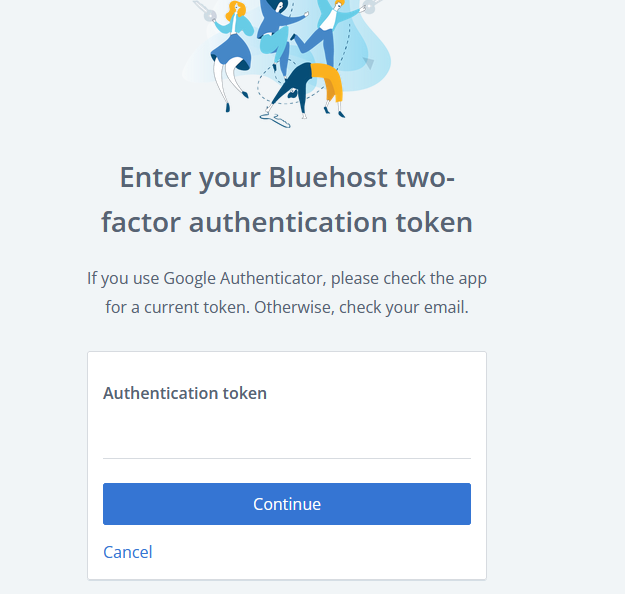Click the key icon at top right of illustration
Viewport: 625px width, 594px height.
coord(370,7)
